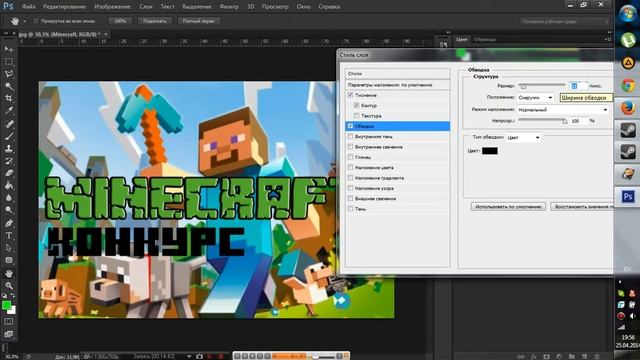Enable the Глянец checkbox
640x360 pixels.
(350, 157)
